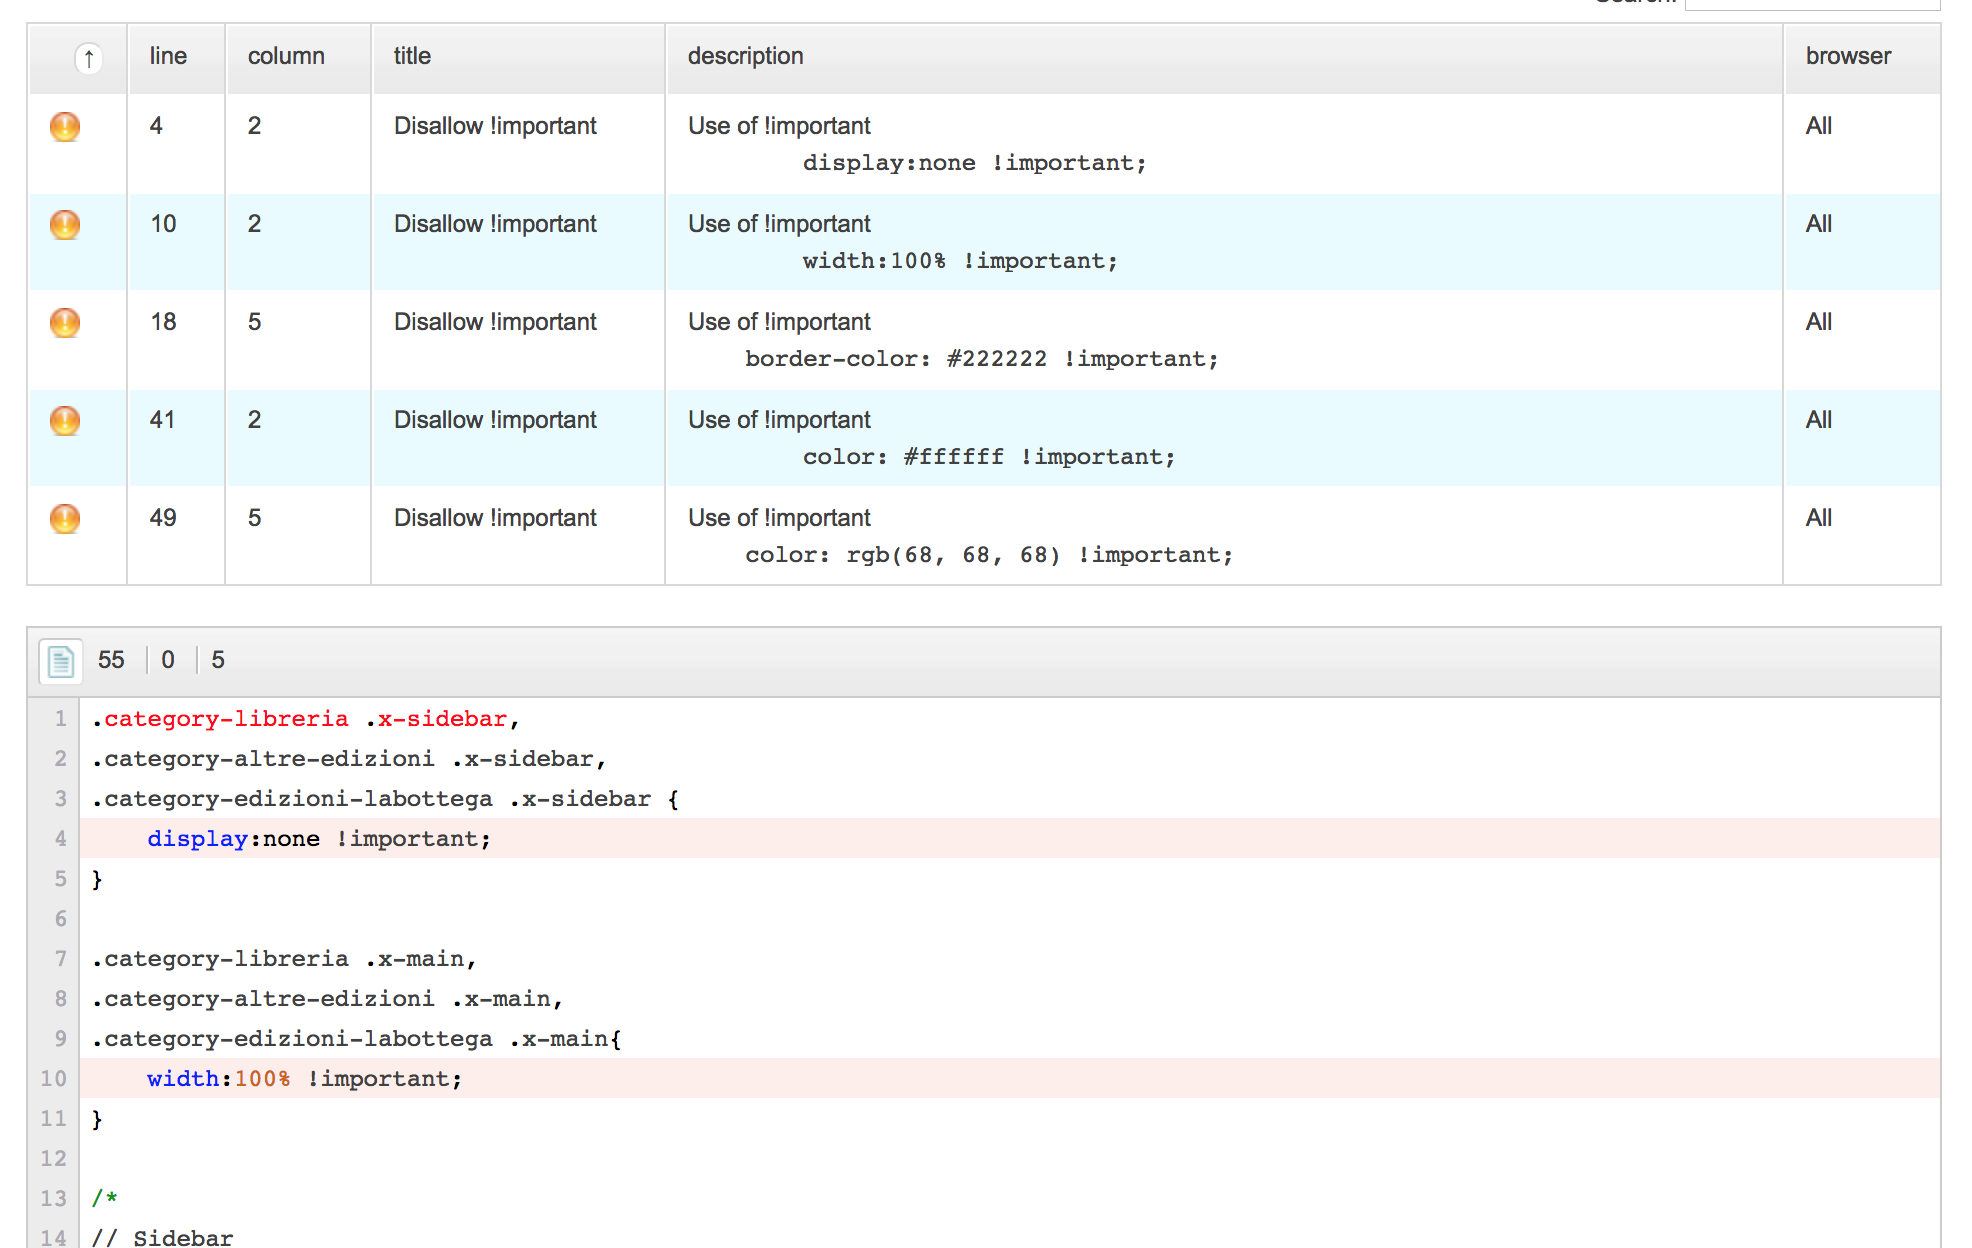The image size is (1972, 1248).
Task: Click the warning icon for line 18
Action: pyautogui.click(x=65, y=323)
